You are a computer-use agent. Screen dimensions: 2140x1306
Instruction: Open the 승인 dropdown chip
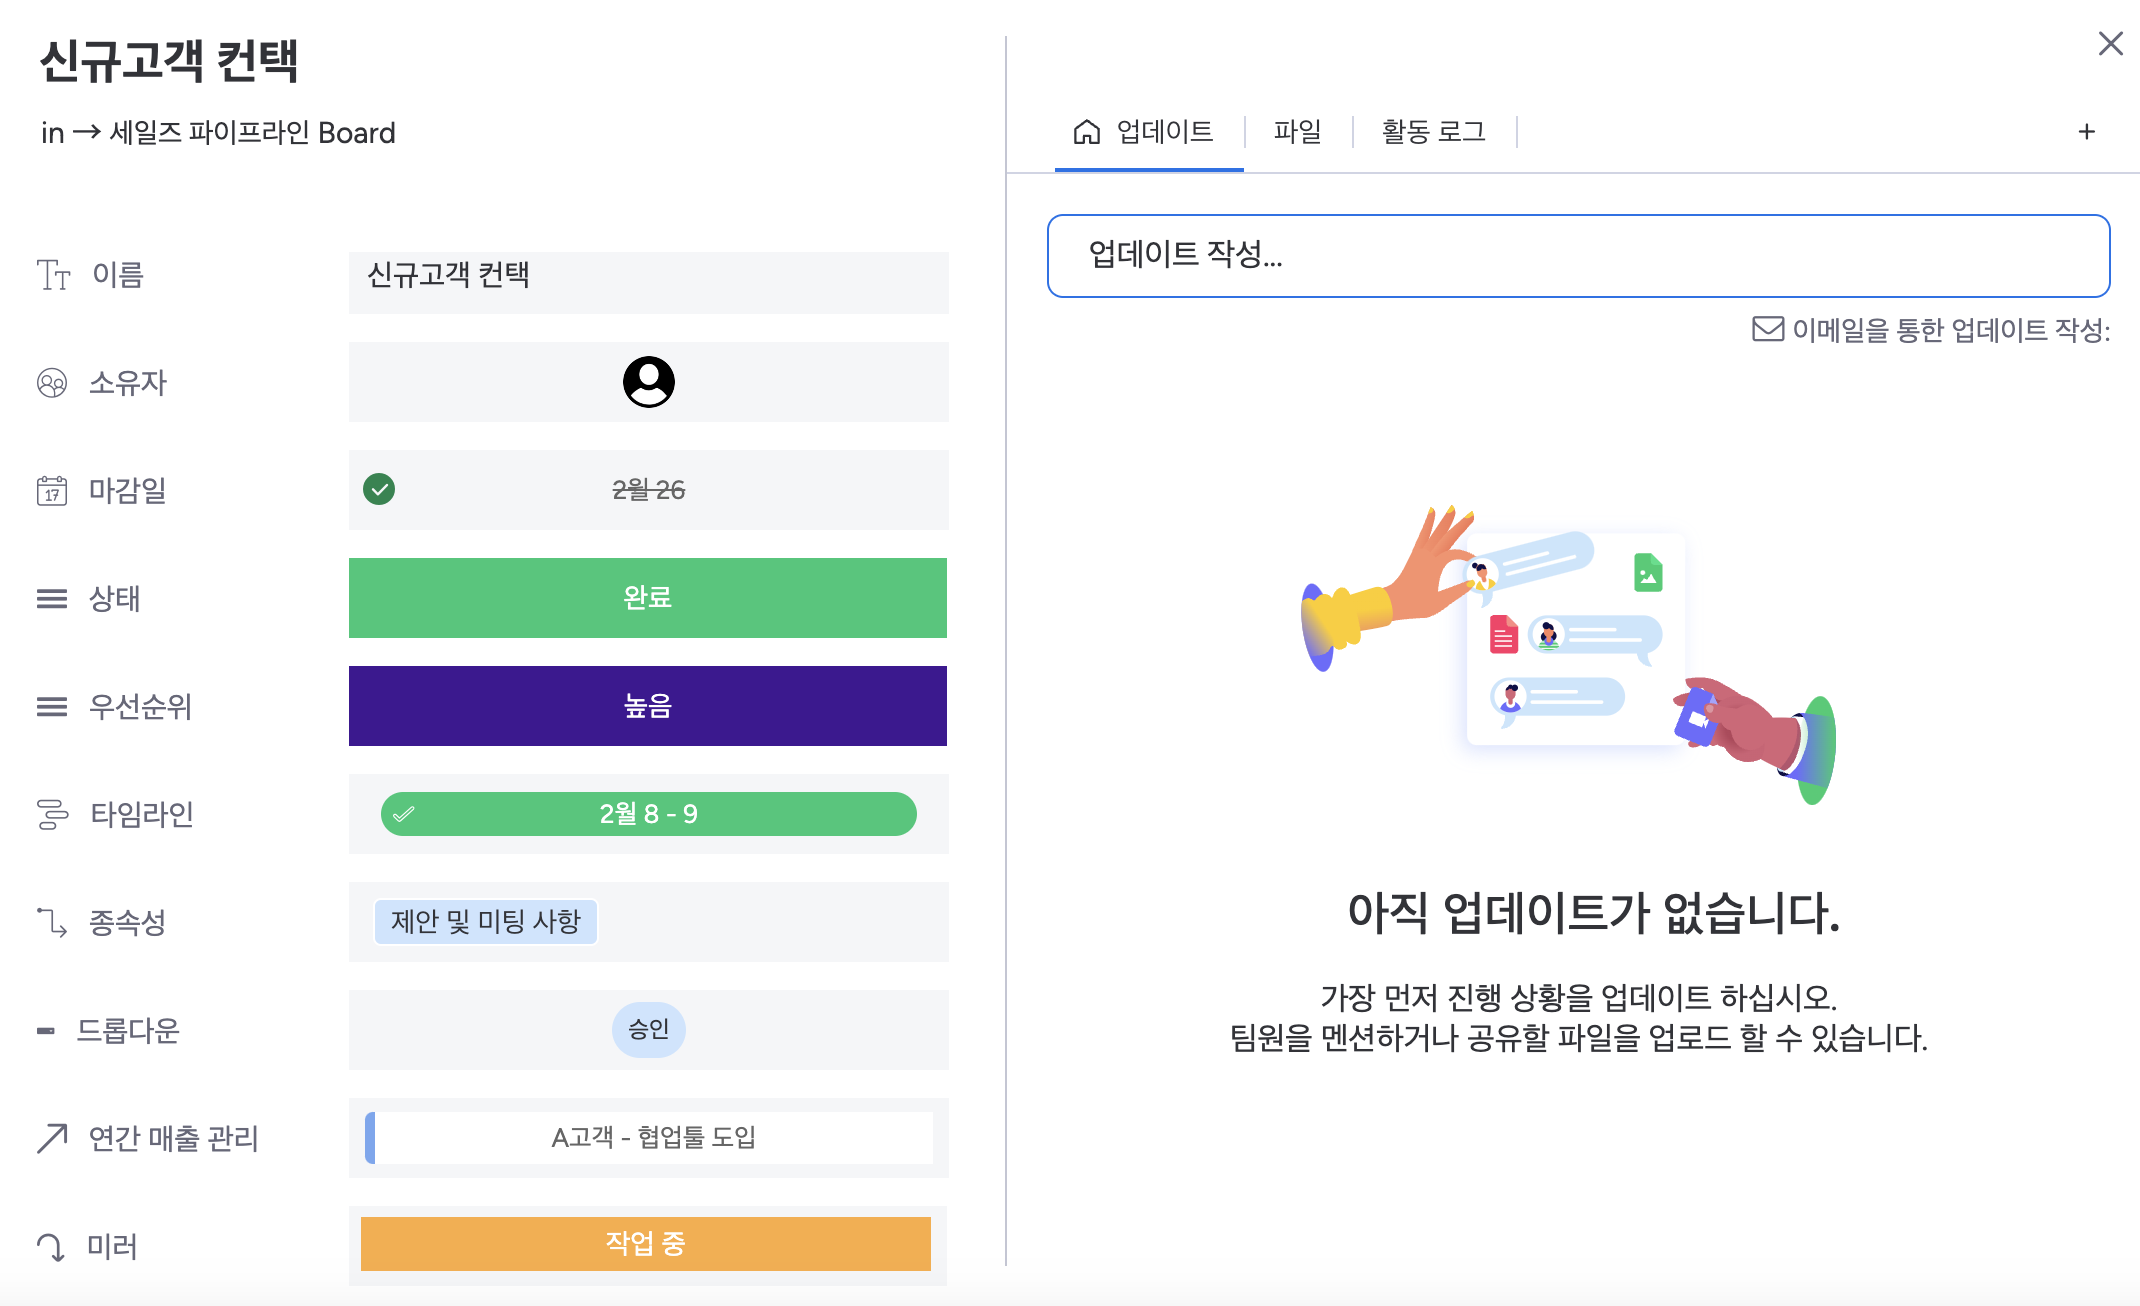click(648, 1029)
